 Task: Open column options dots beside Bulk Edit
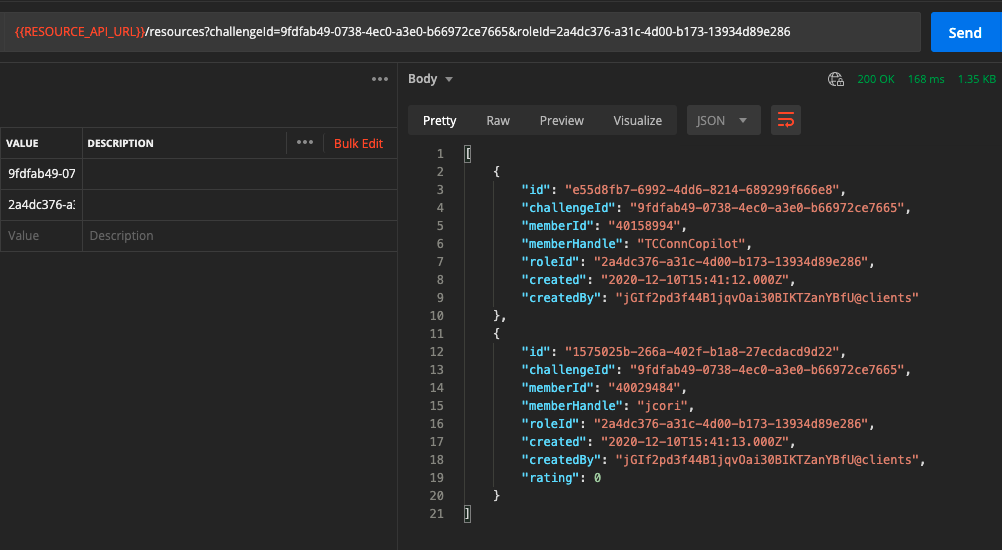(305, 142)
